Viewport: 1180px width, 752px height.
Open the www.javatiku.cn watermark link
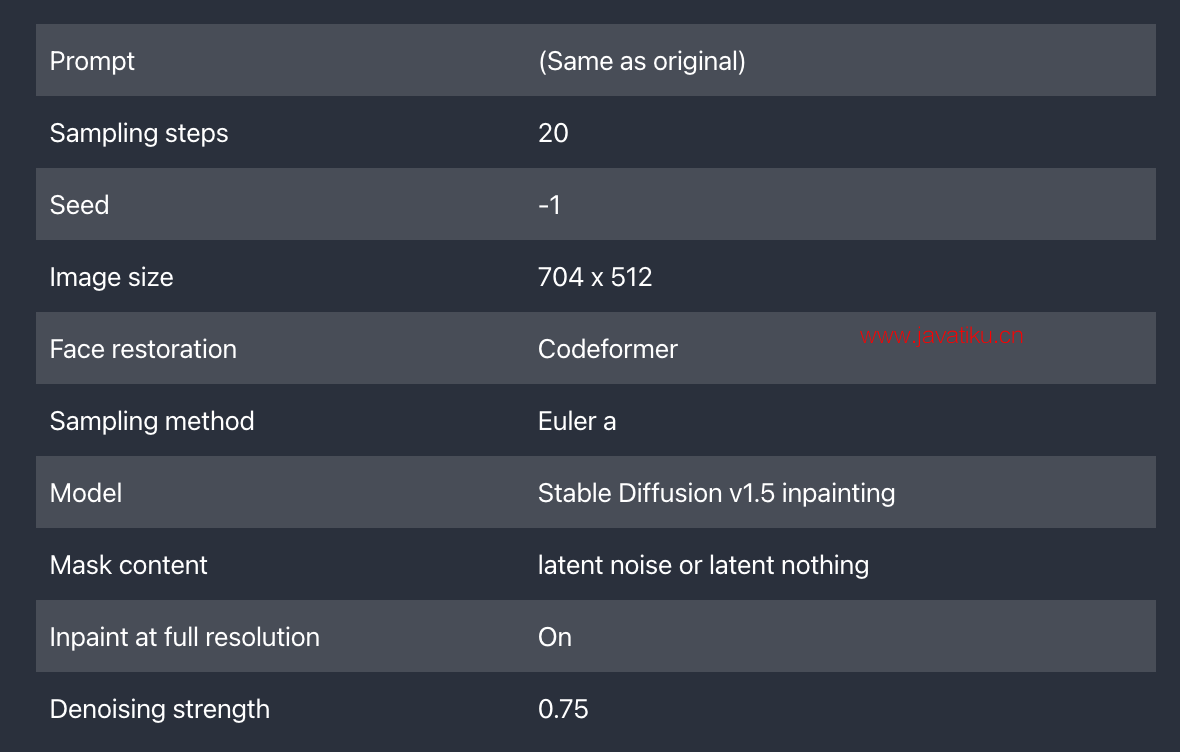click(941, 336)
